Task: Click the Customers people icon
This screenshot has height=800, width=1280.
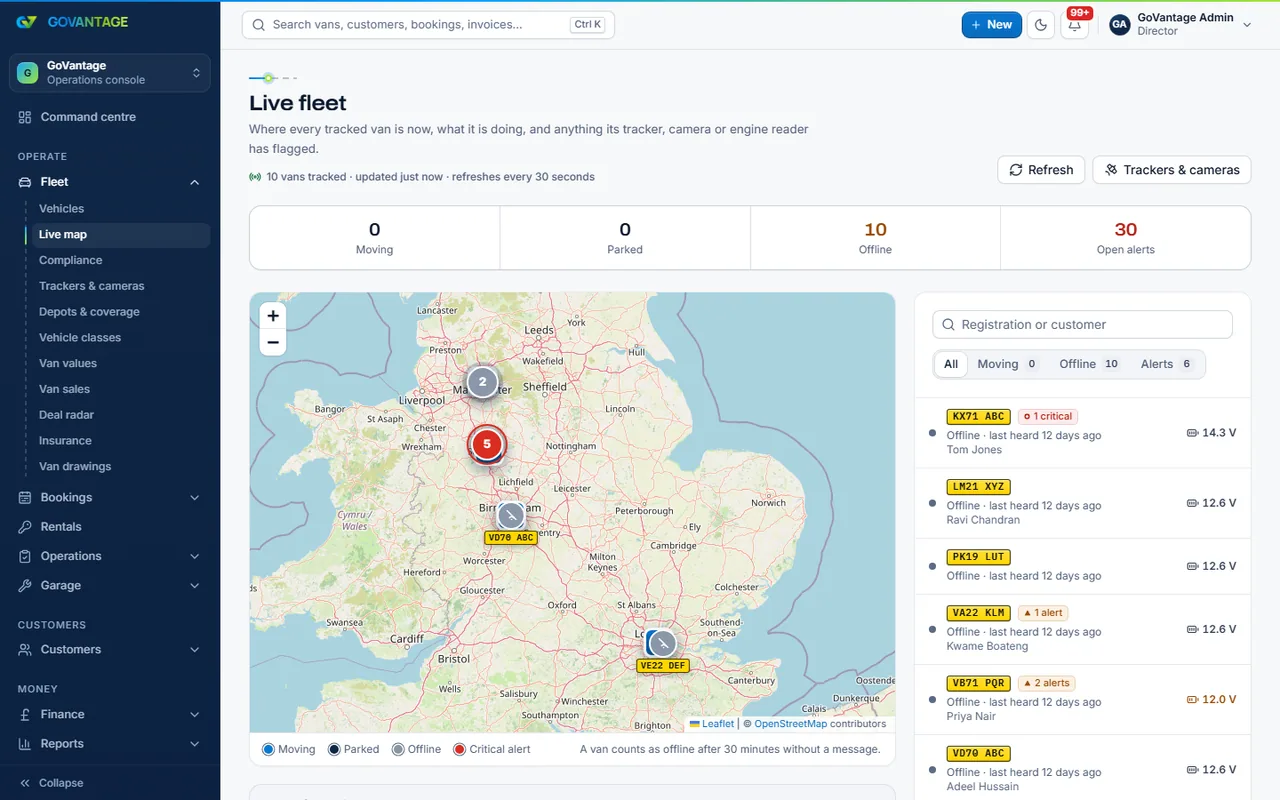Action: [25, 650]
